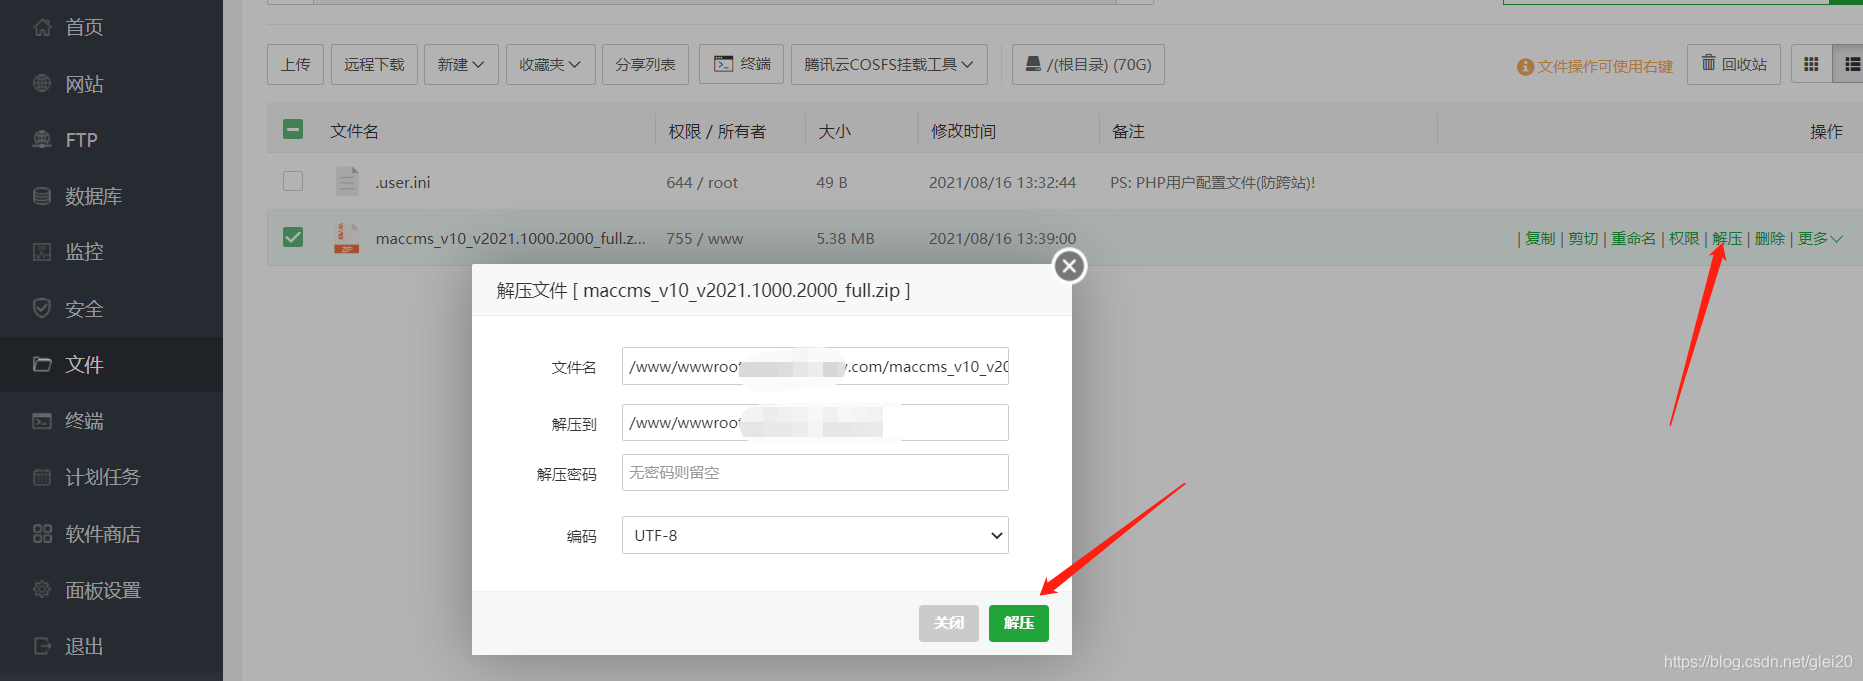
Task: Click the green 解压 confirm button
Action: point(1018,623)
